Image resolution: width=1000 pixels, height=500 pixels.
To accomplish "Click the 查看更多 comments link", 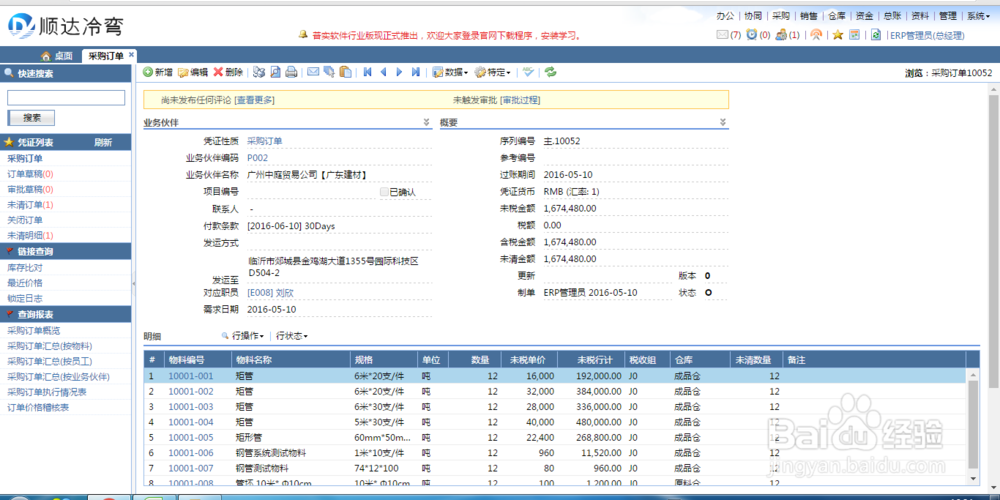I will pyautogui.click(x=254, y=100).
